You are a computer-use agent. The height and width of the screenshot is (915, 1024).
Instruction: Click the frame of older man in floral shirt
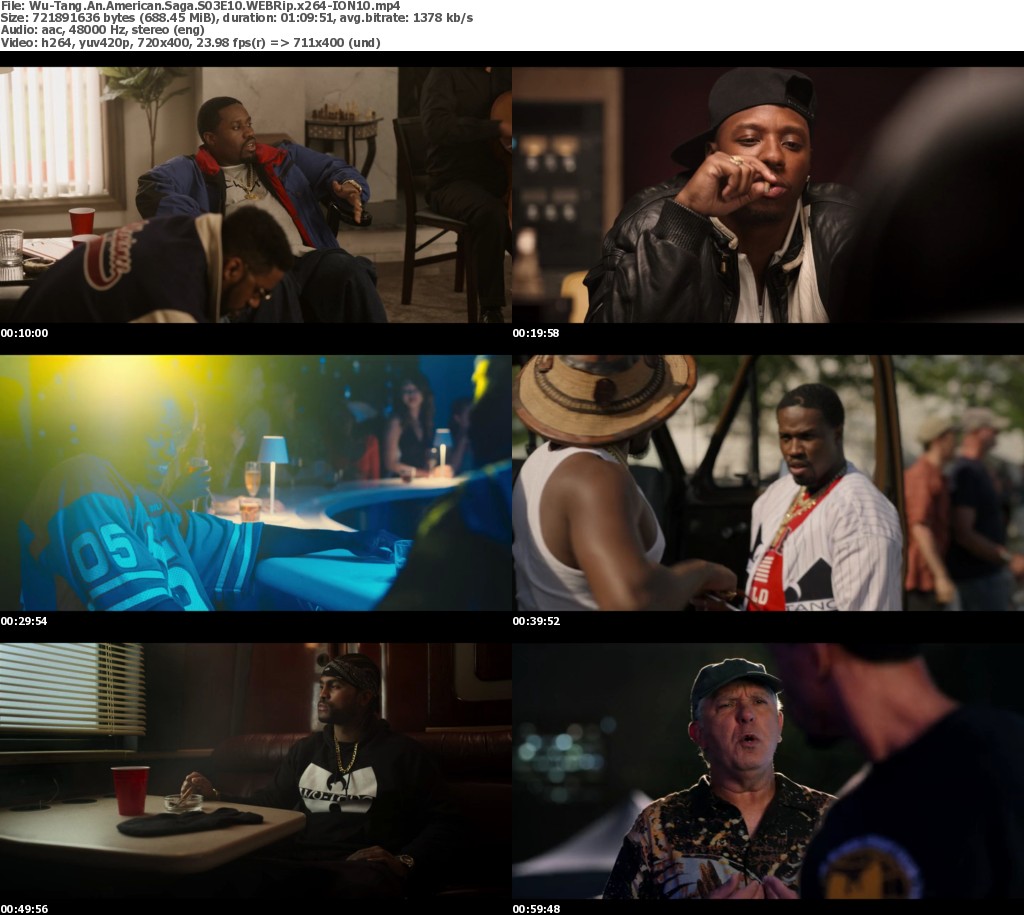point(767,770)
